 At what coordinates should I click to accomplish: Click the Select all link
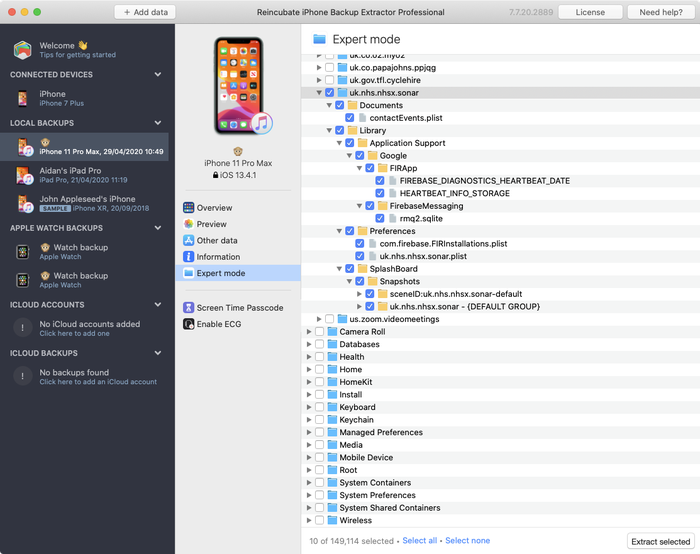(420, 541)
